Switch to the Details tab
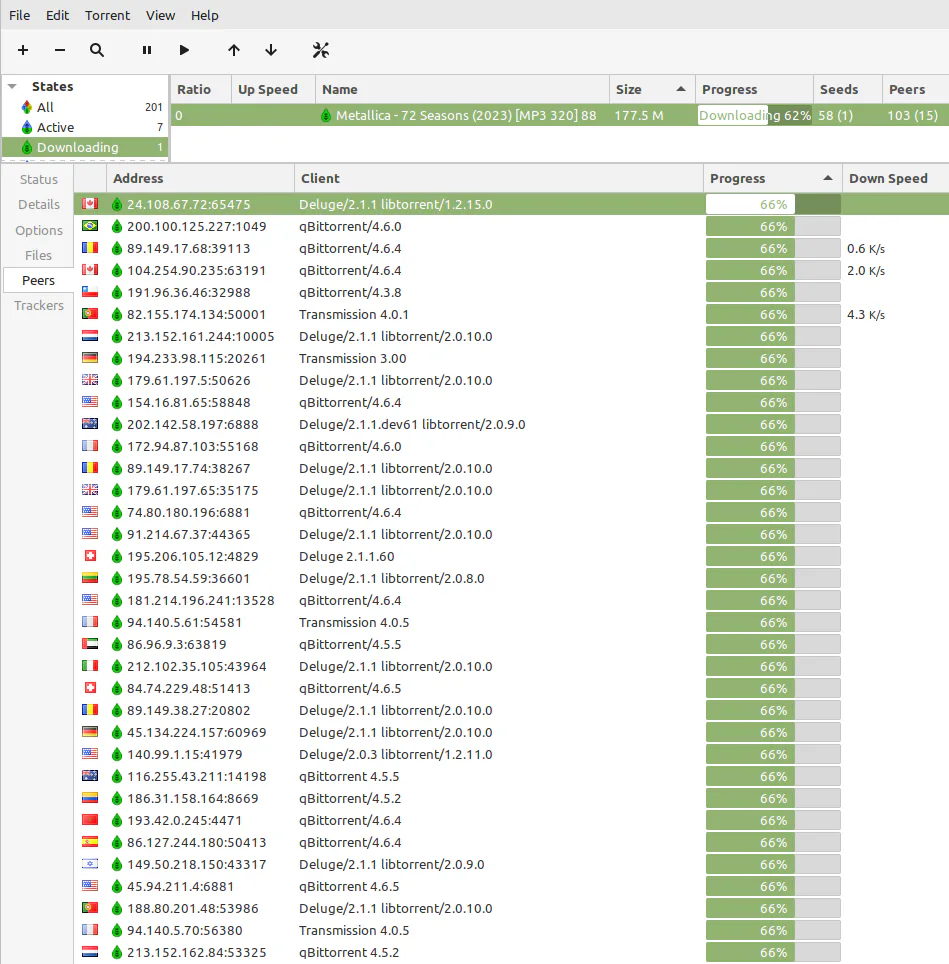The width and height of the screenshot is (949, 964). [x=39, y=205]
